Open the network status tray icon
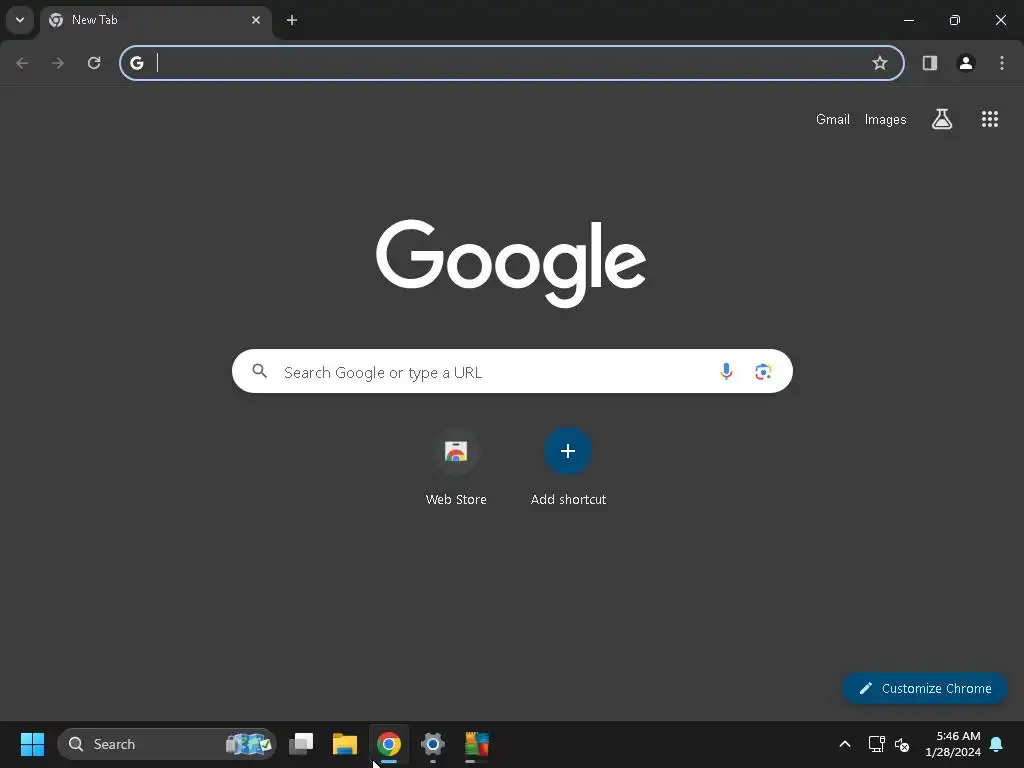 click(876, 744)
